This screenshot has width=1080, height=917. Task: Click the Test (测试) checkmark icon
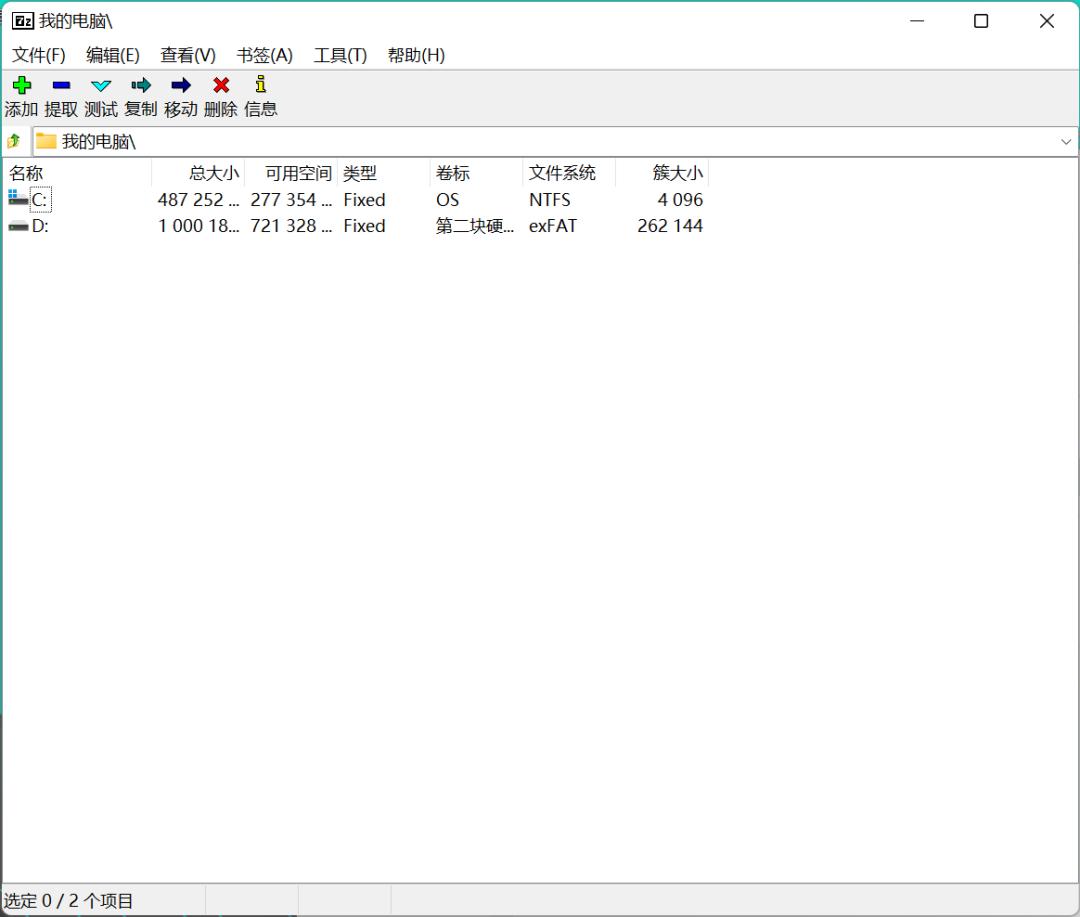coord(101,86)
